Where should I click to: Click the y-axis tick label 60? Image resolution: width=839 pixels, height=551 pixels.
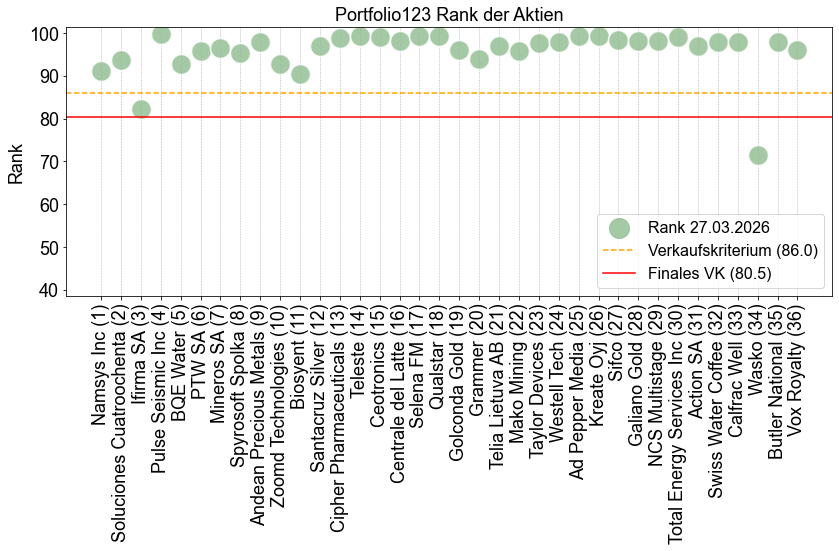click(x=47, y=205)
